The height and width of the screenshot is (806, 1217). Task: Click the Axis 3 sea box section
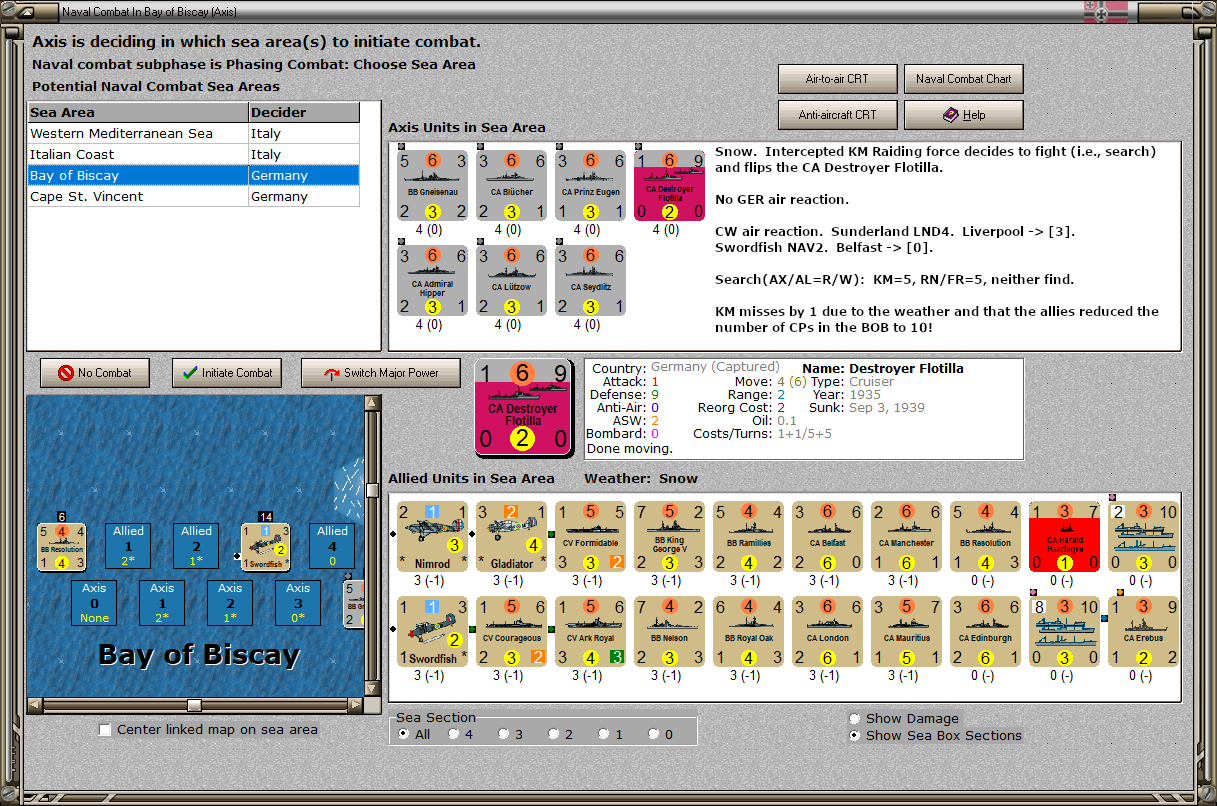tap(298, 603)
